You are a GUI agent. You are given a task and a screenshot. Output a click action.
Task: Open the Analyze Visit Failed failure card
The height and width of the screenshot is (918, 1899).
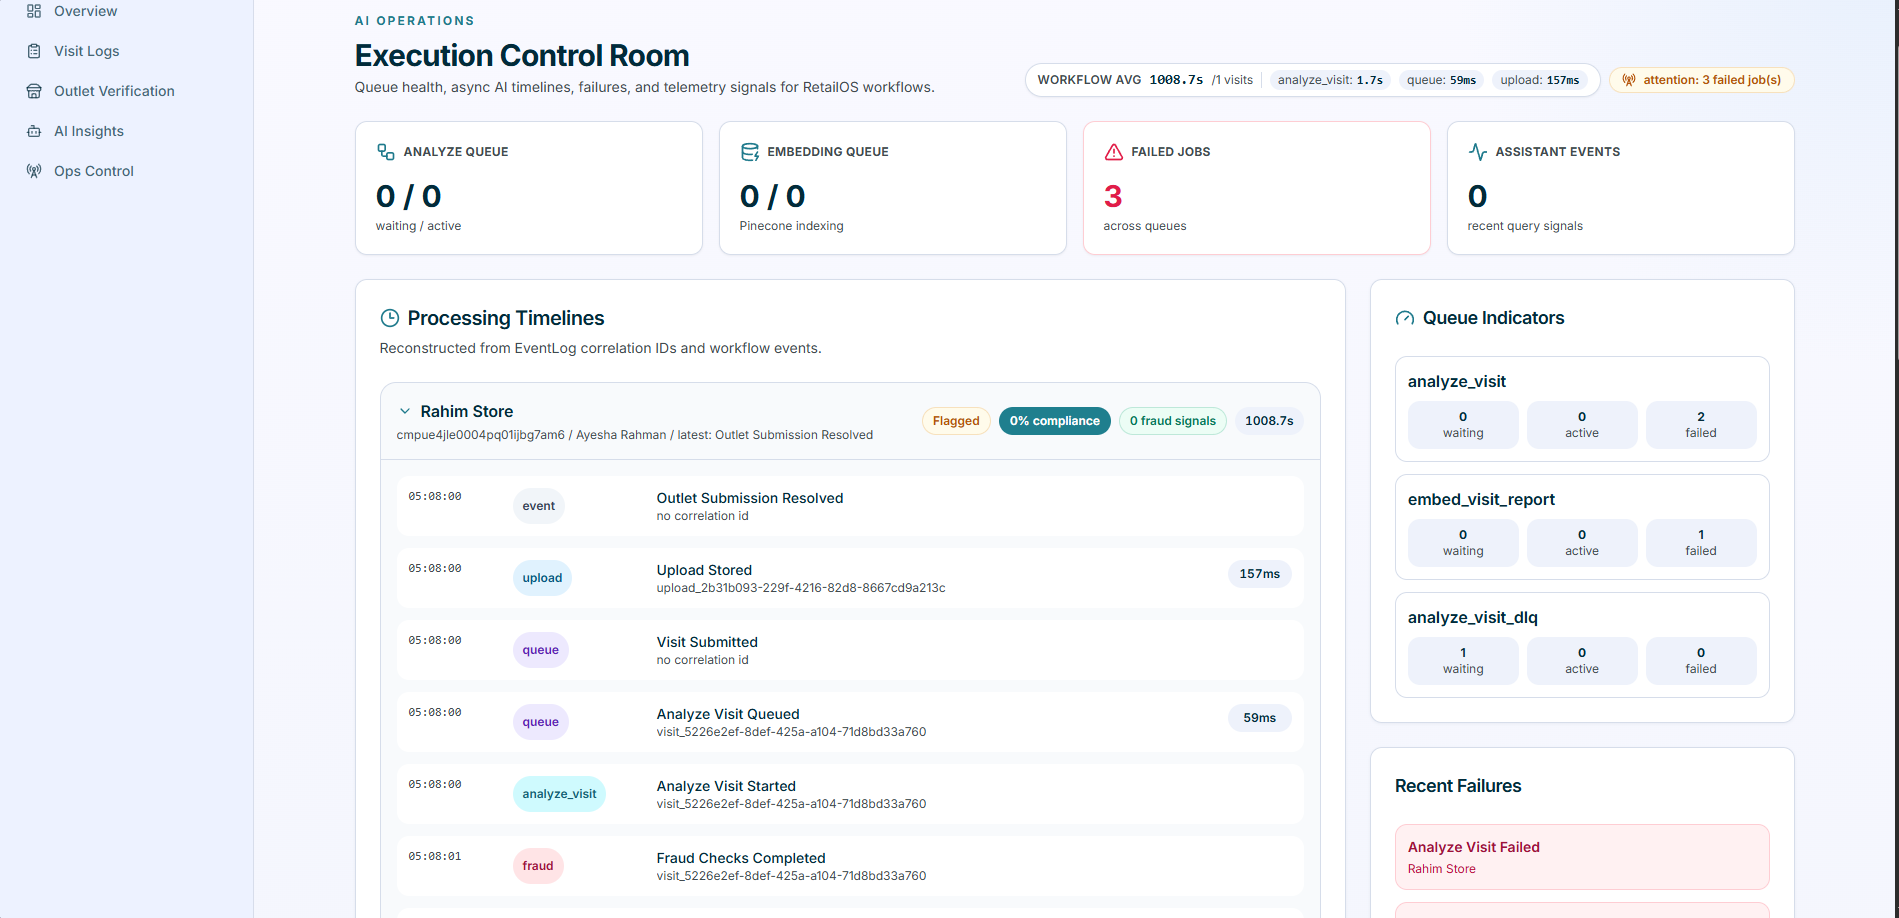point(1582,857)
